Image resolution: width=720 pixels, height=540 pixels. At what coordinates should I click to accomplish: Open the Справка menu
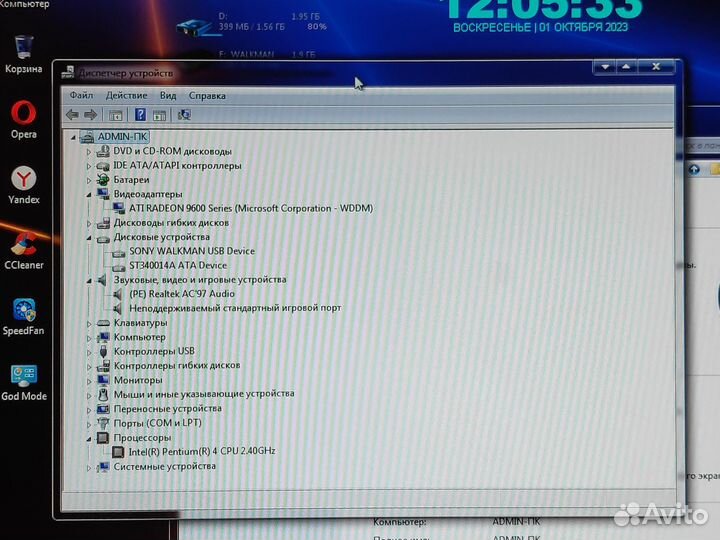point(207,96)
